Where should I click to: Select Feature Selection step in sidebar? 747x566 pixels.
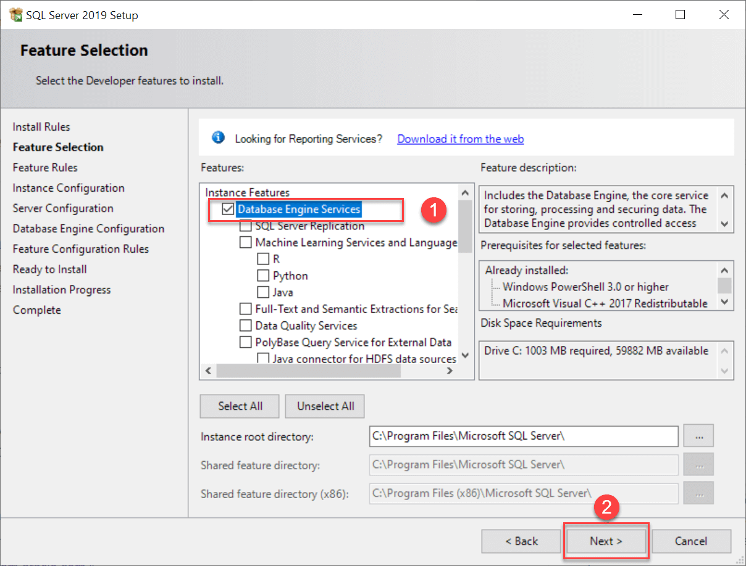(x=58, y=147)
